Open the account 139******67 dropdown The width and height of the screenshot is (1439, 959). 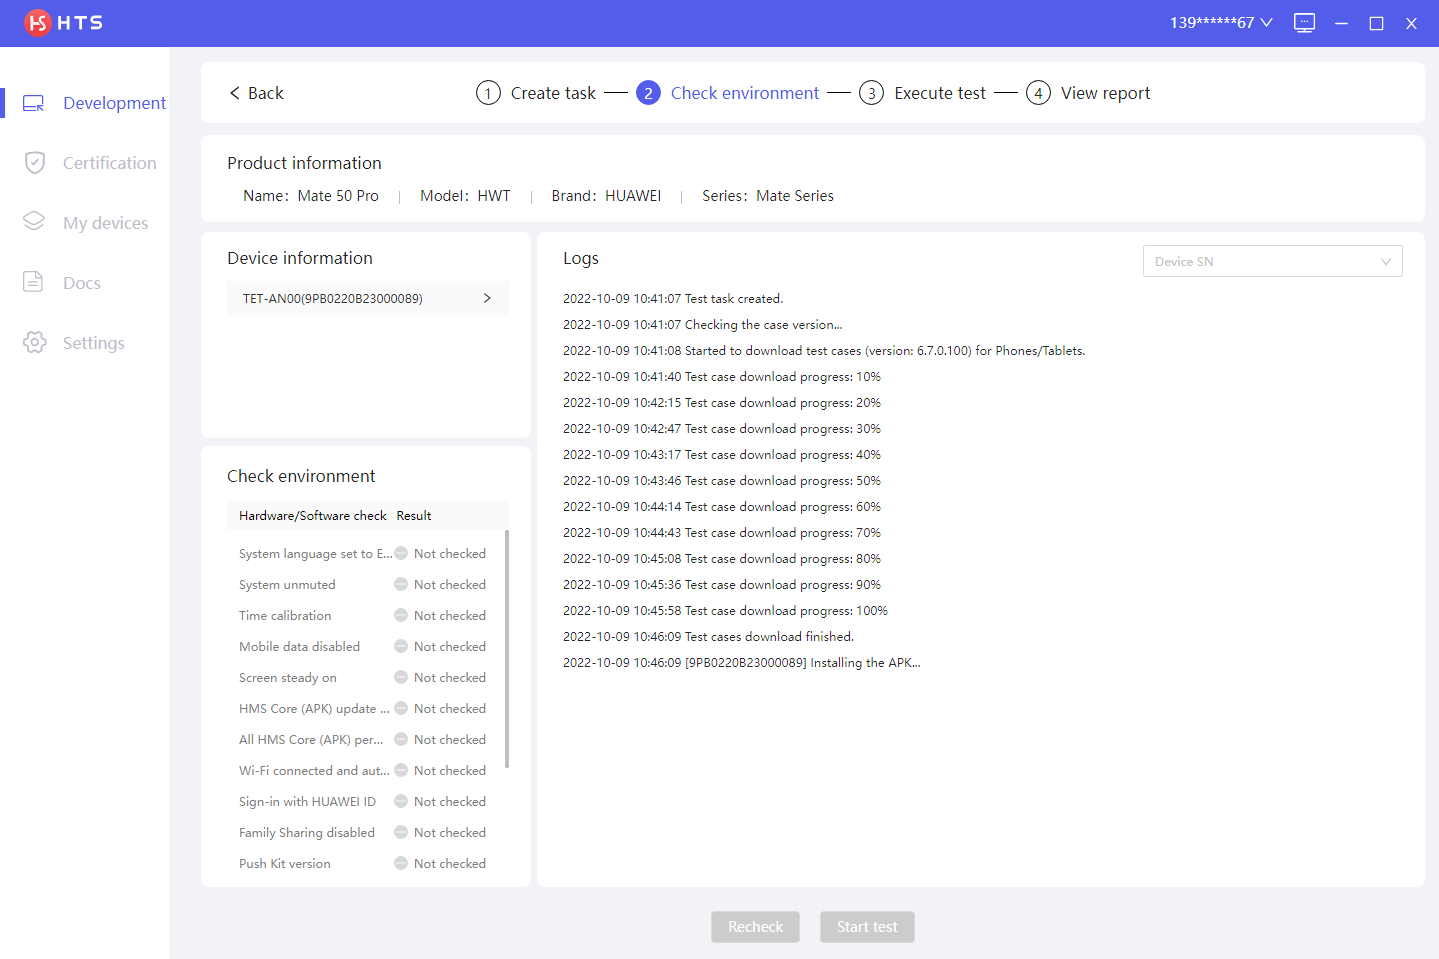(x=1221, y=22)
